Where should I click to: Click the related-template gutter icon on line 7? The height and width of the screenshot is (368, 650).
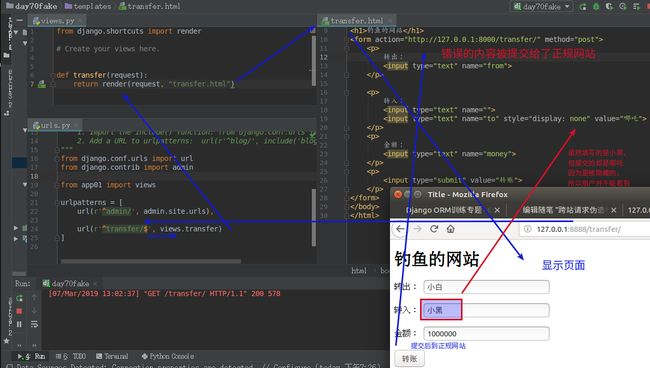pos(42,84)
